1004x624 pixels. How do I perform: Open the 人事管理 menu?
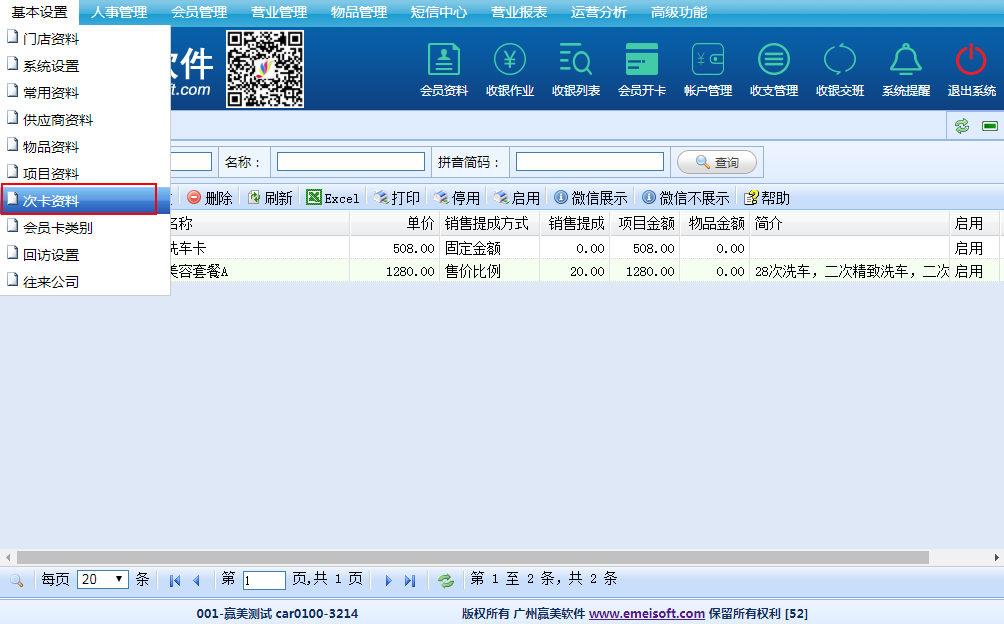118,12
